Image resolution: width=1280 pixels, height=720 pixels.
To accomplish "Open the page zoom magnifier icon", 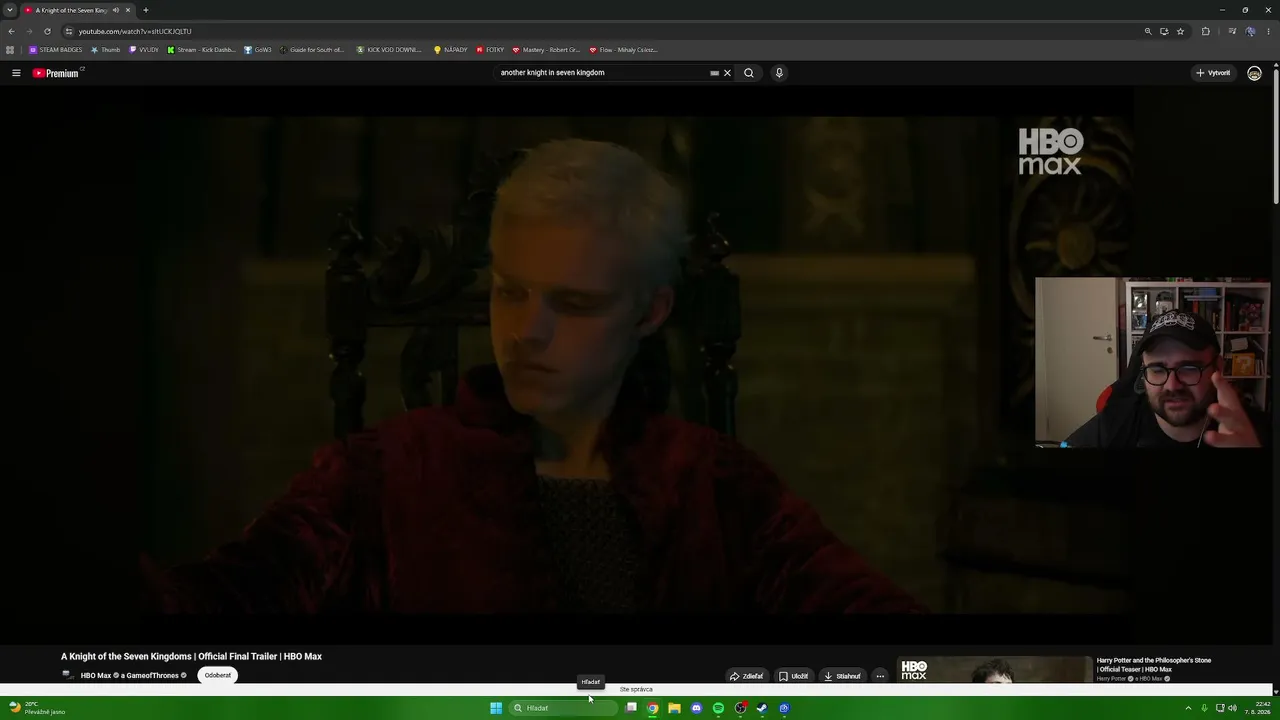I will (1148, 31).
